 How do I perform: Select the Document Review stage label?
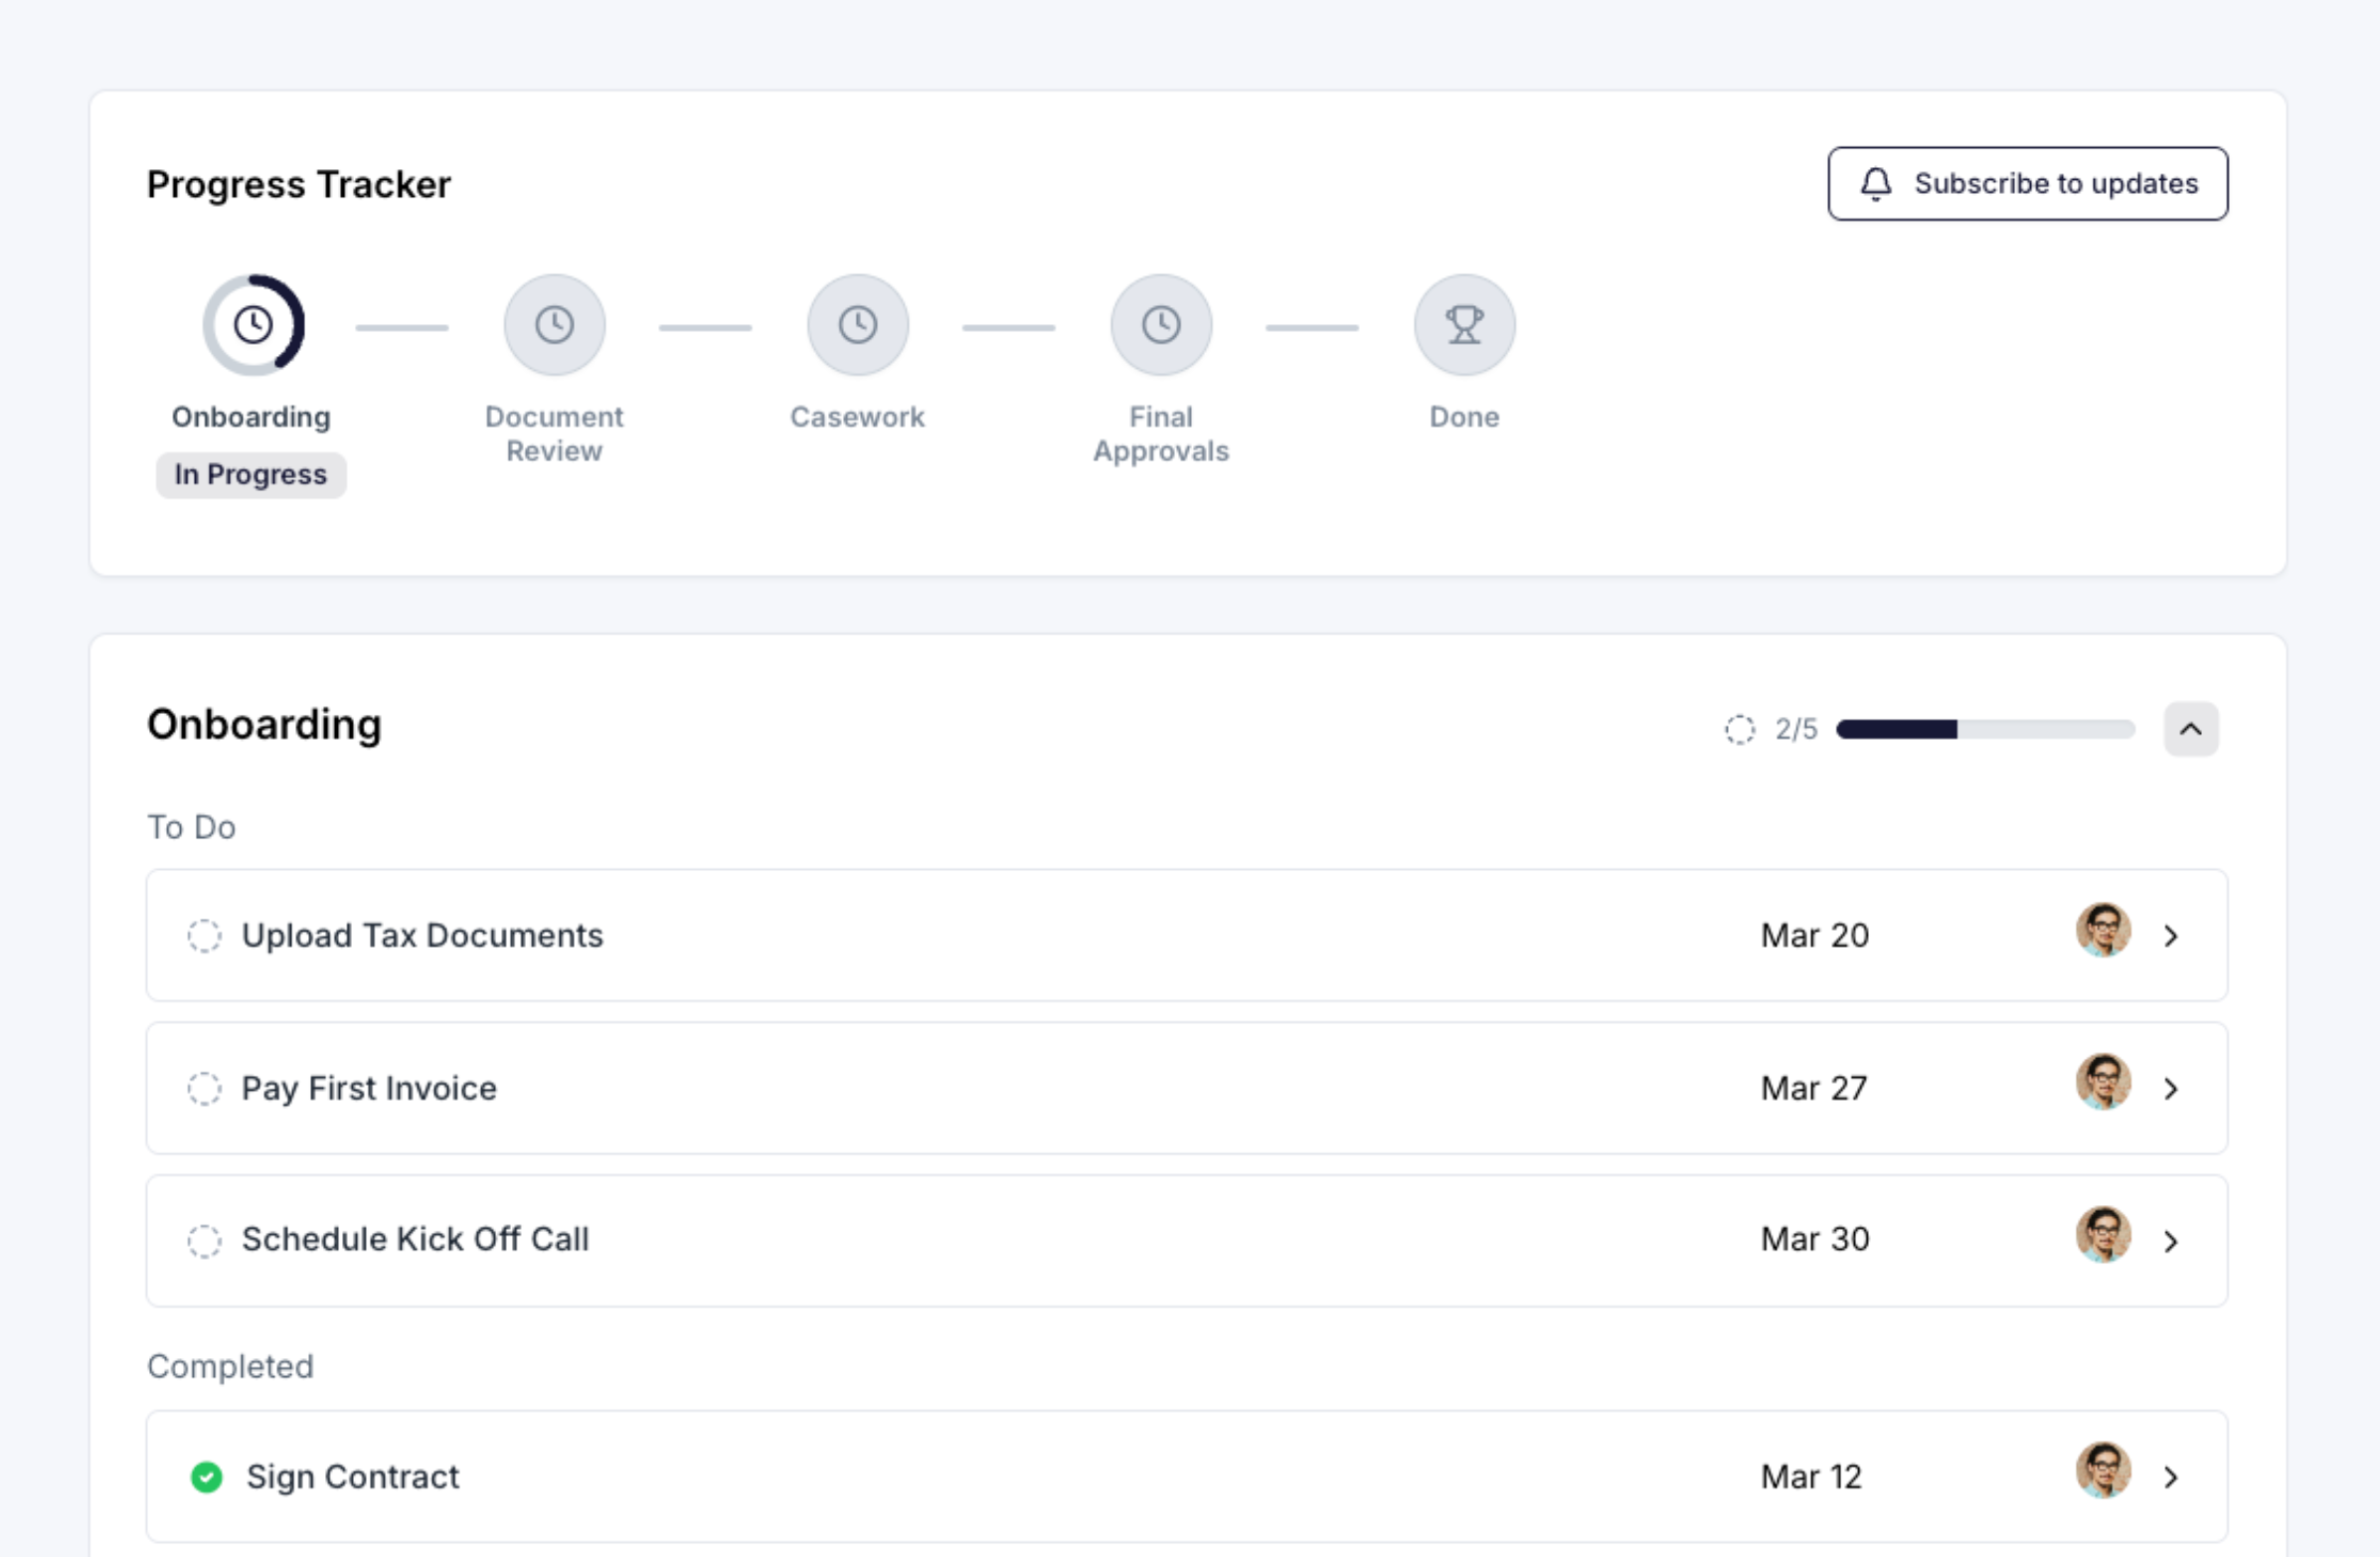(554, 433)
